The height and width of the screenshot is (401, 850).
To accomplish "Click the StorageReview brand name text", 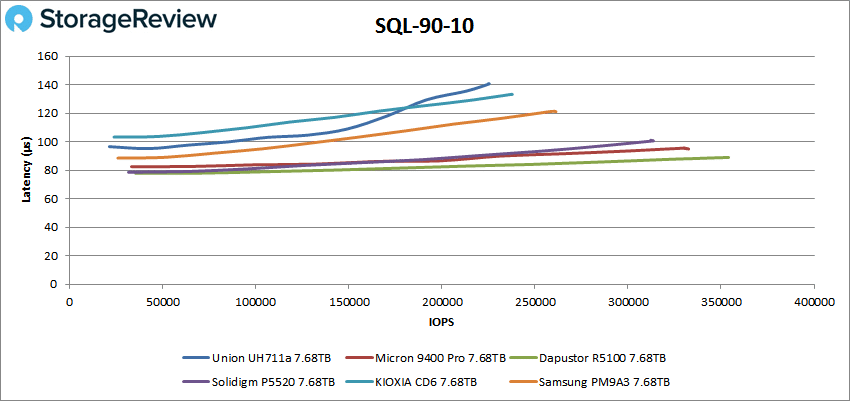I will [x=128, y=20].
